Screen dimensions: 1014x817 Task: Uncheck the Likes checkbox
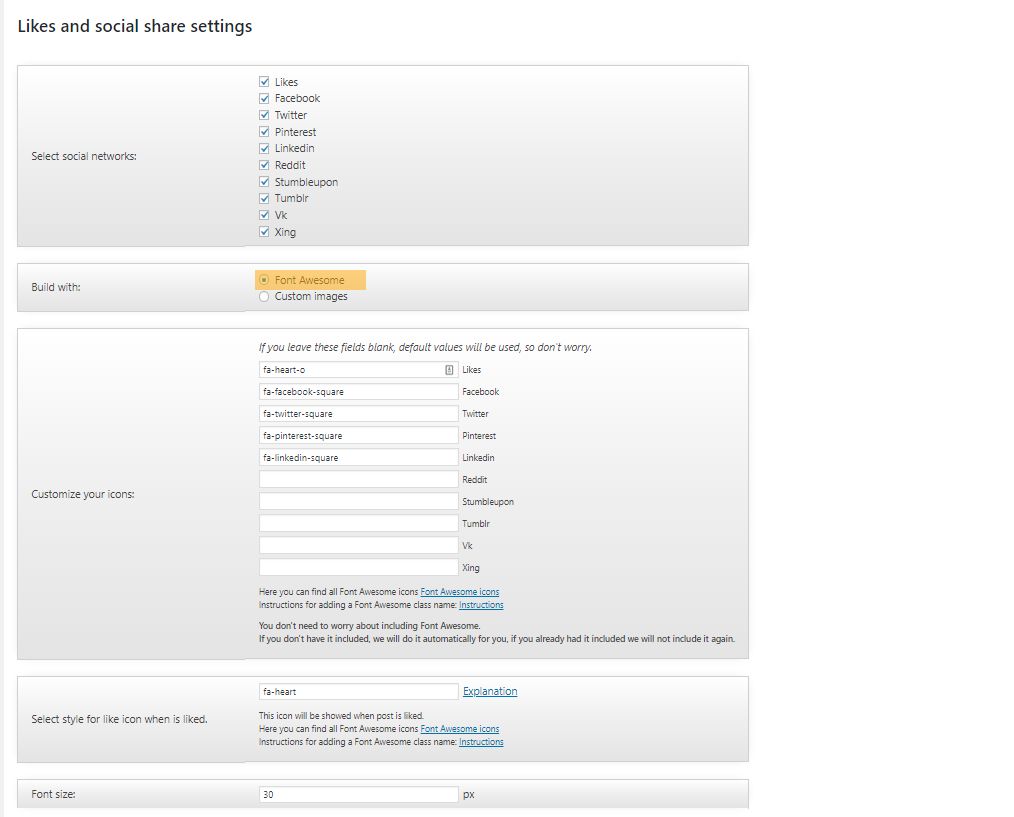[264, 82]
